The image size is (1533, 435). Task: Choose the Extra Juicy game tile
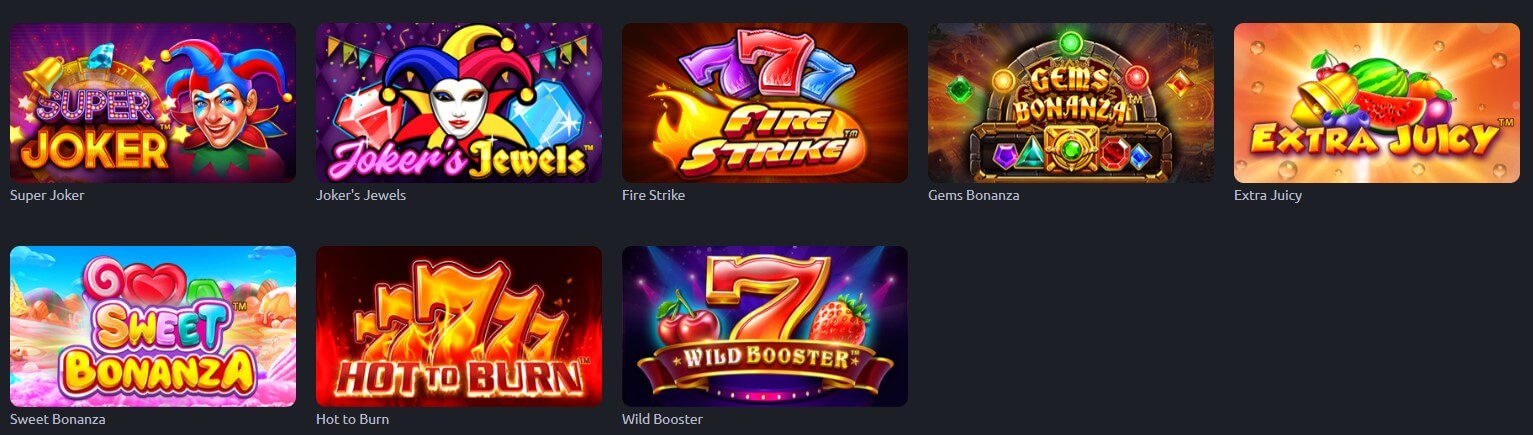tap(1377, 103)
